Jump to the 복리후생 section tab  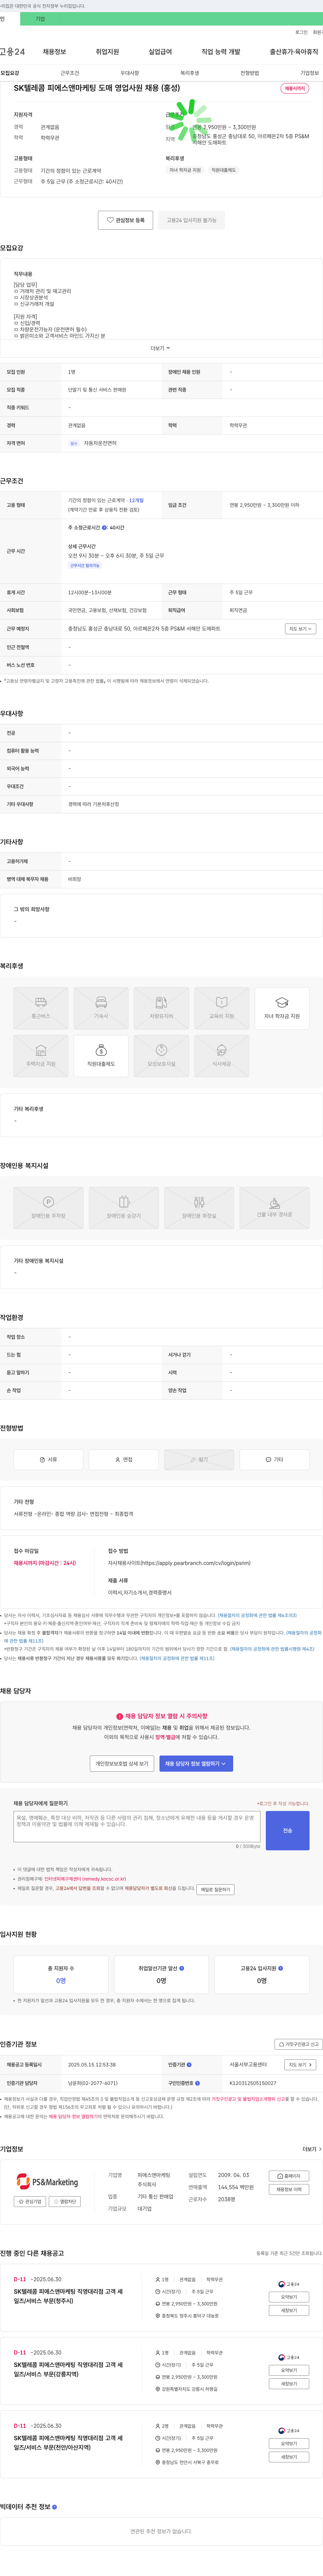click(x=190, y=73)
